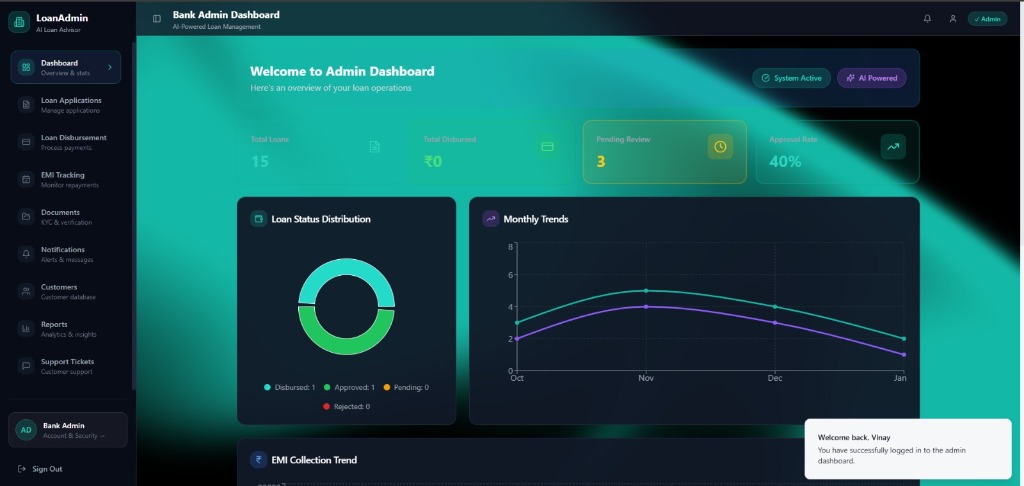
Task: Open Bank Admin account and security
Action: pos(68,430)
